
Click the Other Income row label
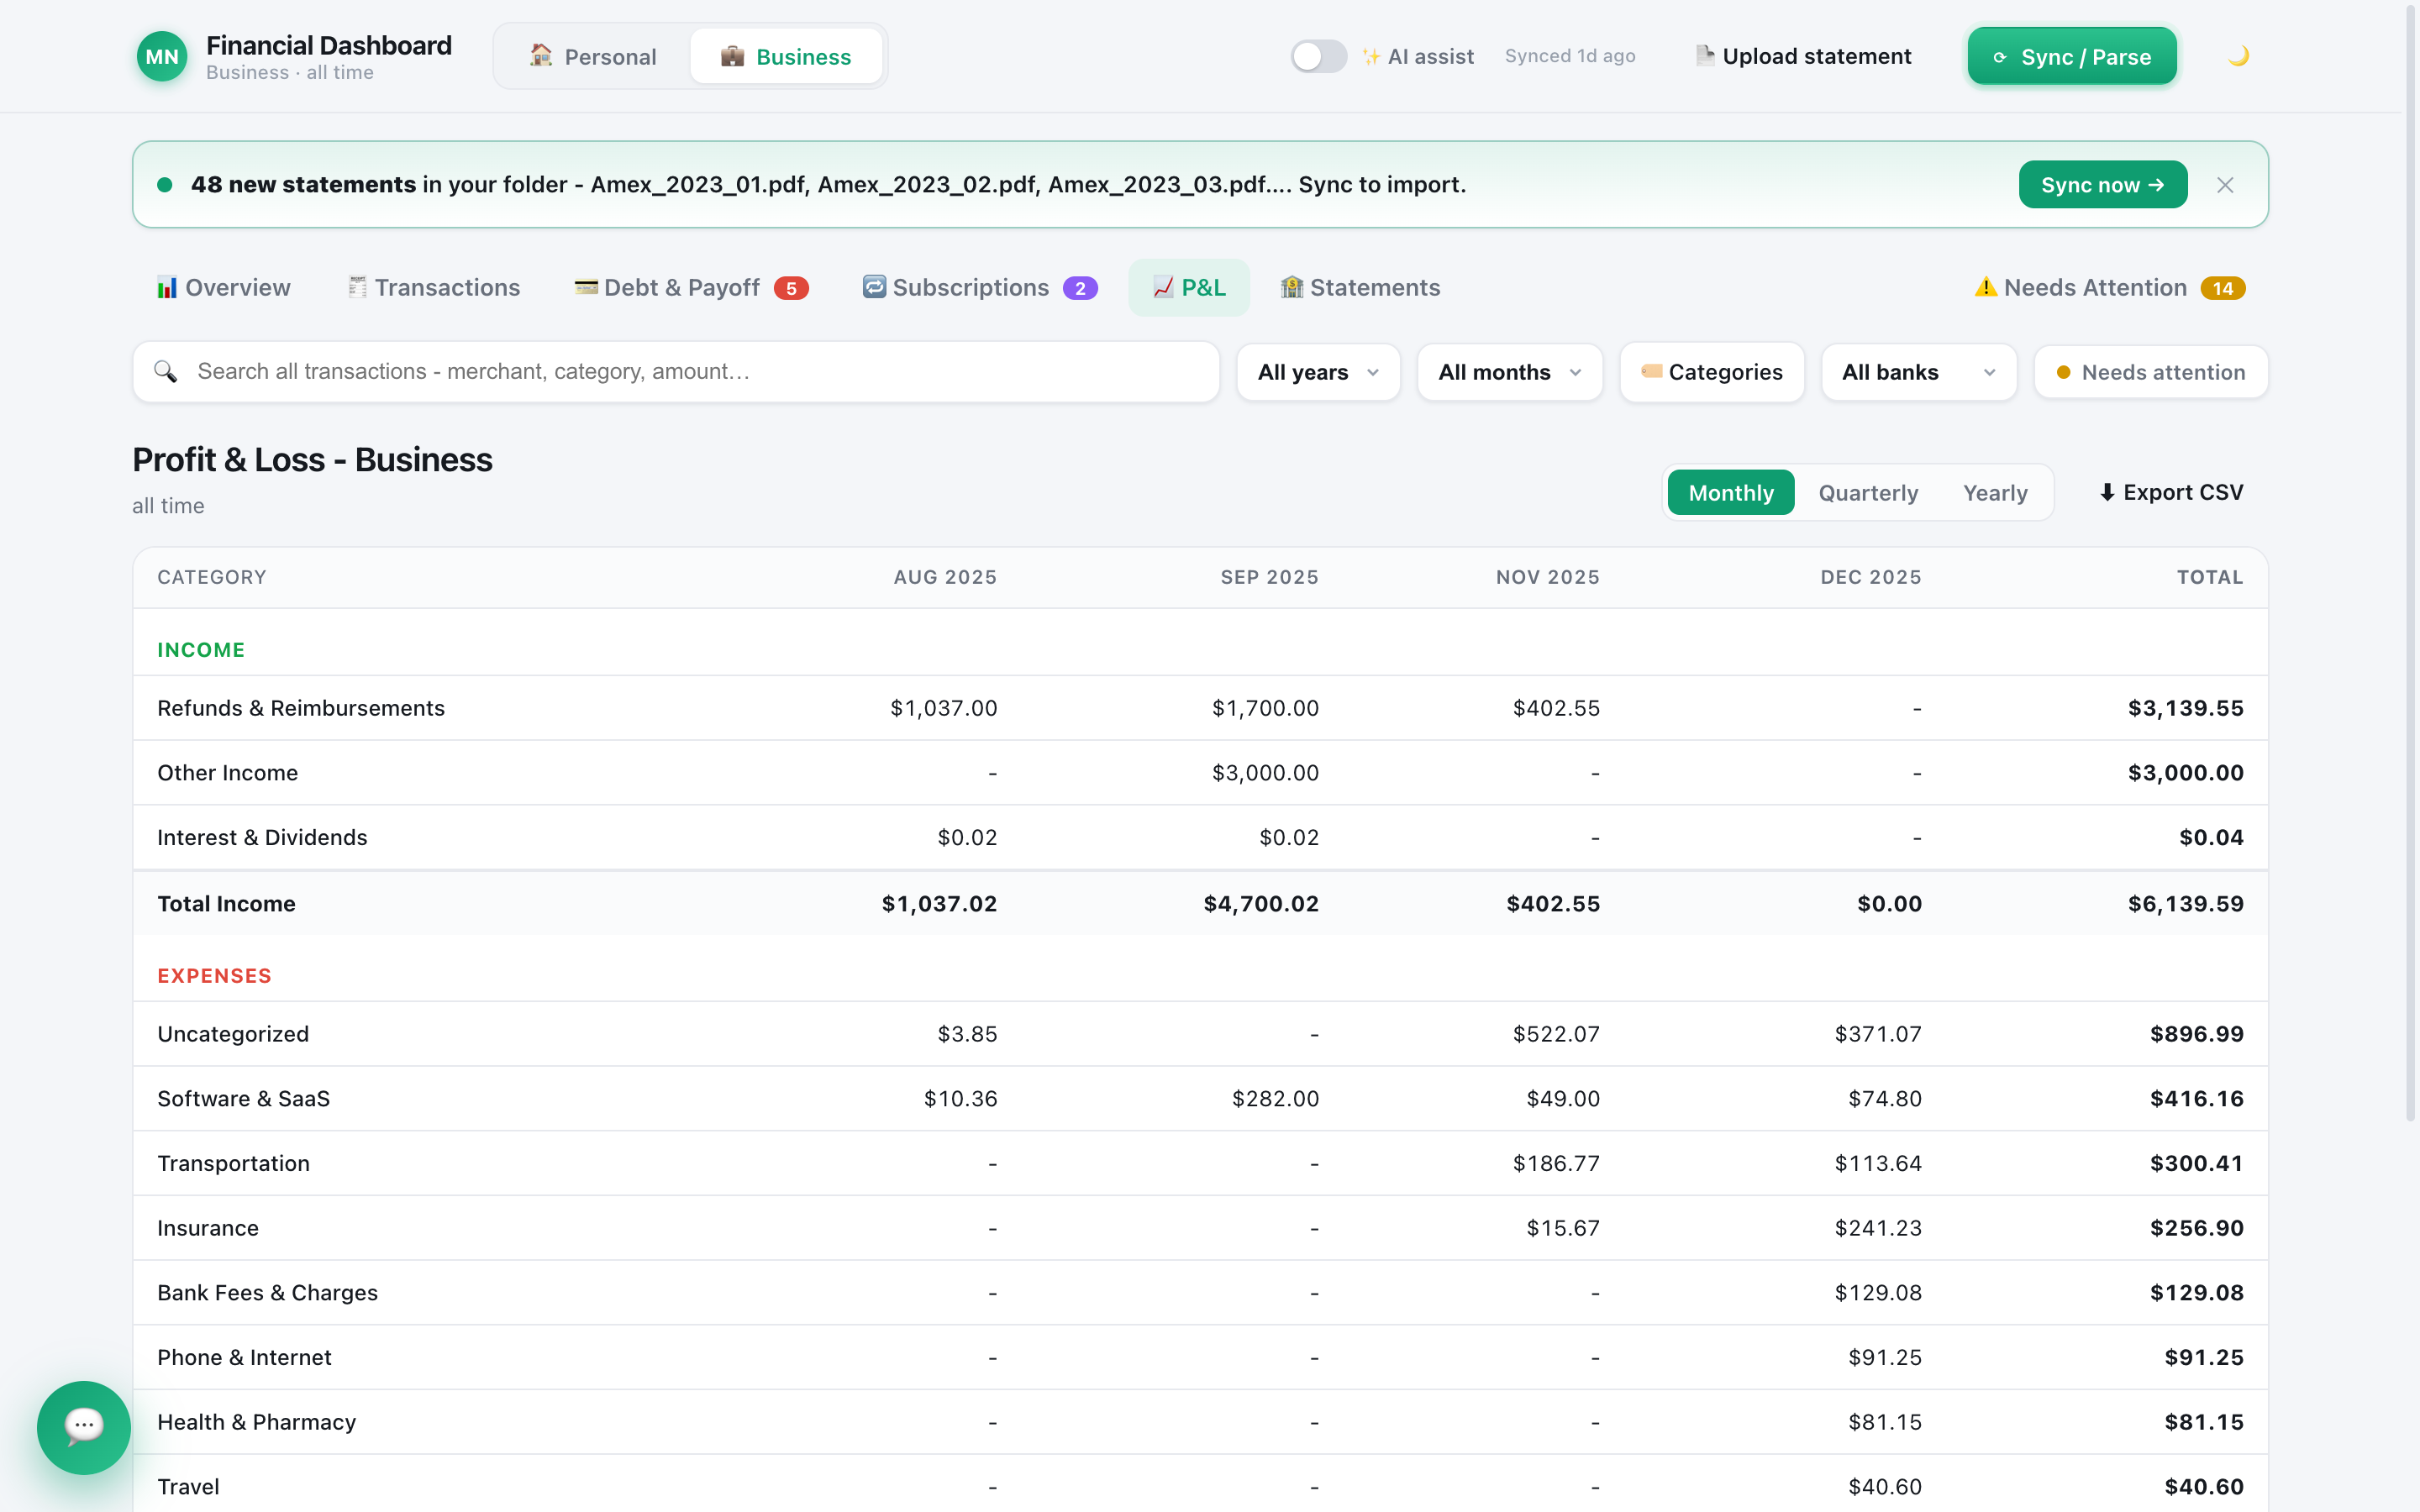[227, 773]
